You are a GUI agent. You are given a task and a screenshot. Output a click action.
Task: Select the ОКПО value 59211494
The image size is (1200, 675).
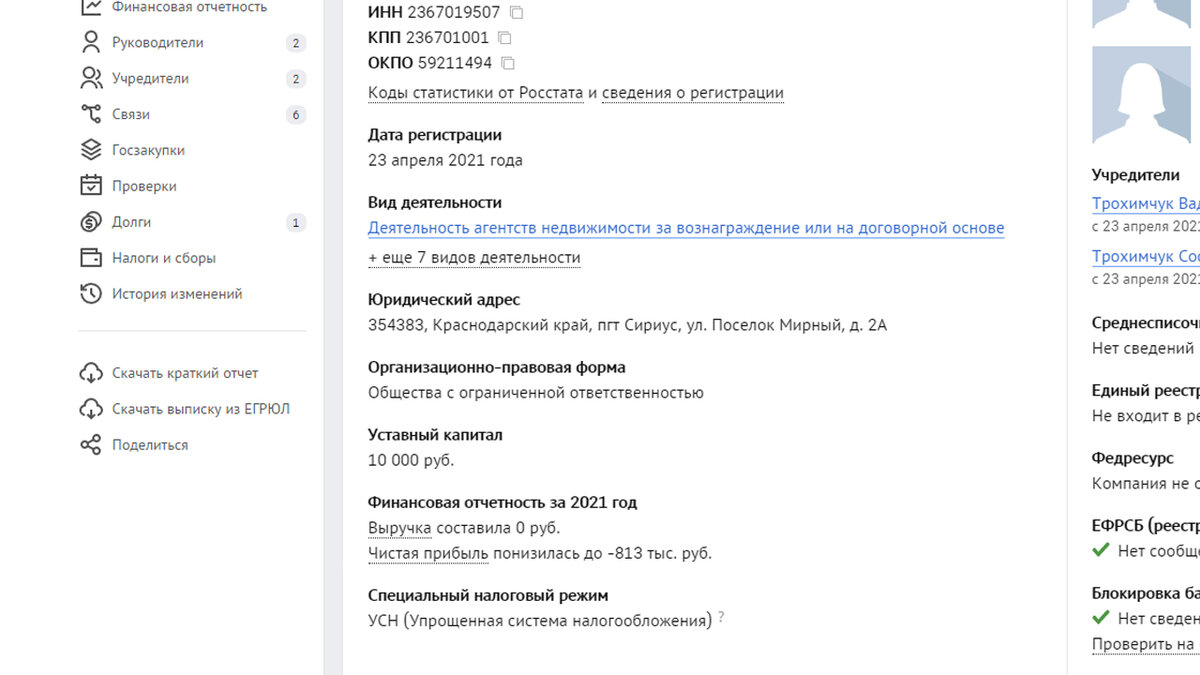pos(455,63)
